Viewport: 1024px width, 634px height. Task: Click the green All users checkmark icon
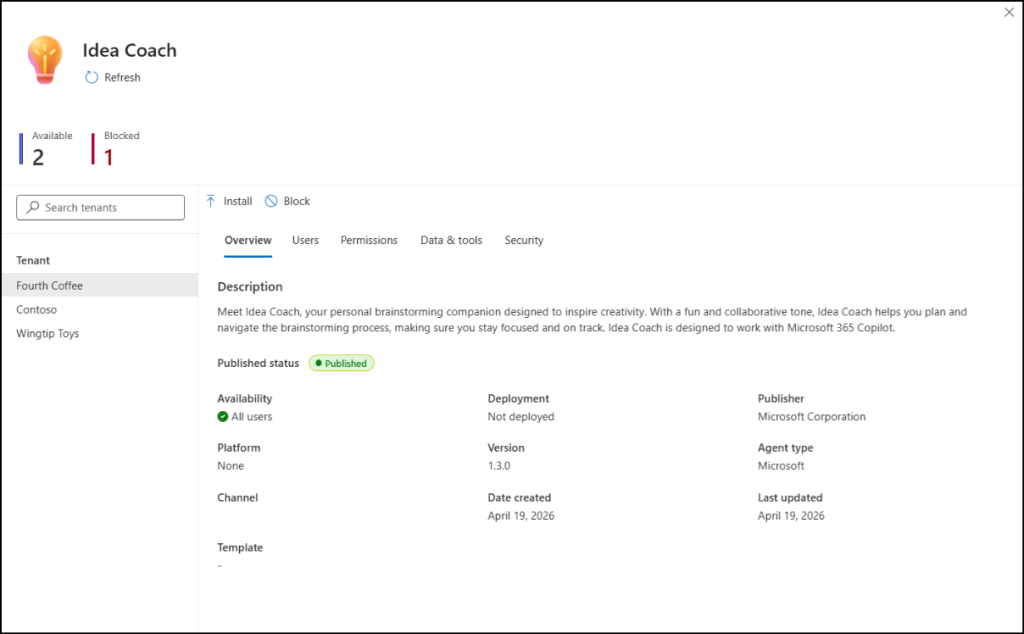point(223,417)
